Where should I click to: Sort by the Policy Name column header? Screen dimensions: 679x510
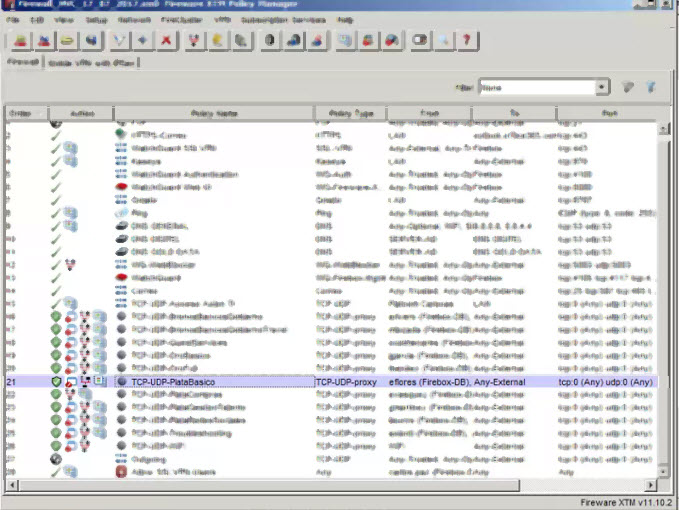click(214, 113)
